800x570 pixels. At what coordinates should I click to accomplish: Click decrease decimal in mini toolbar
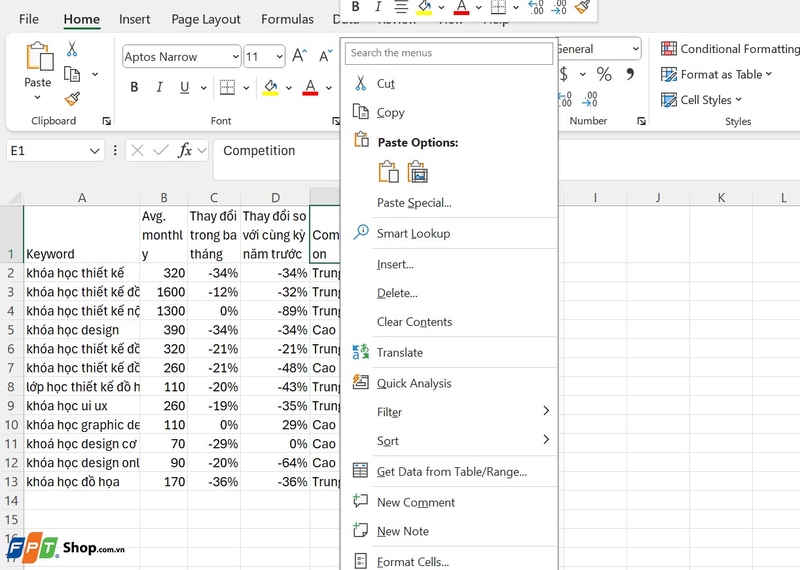pyautogui.click(x=559, y=7)
